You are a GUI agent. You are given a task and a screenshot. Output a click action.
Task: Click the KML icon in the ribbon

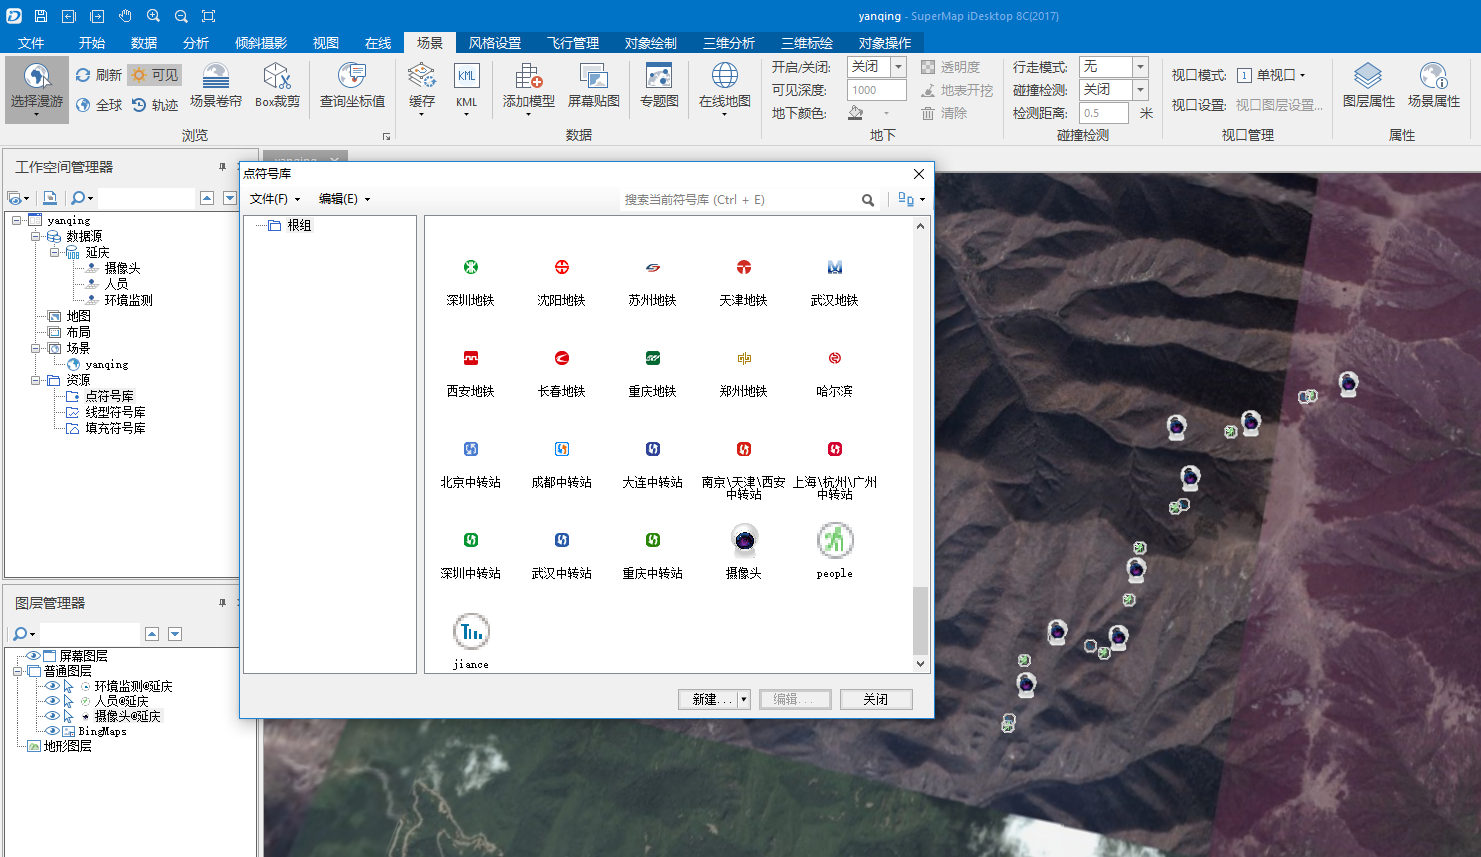click(x=467, y=76)
